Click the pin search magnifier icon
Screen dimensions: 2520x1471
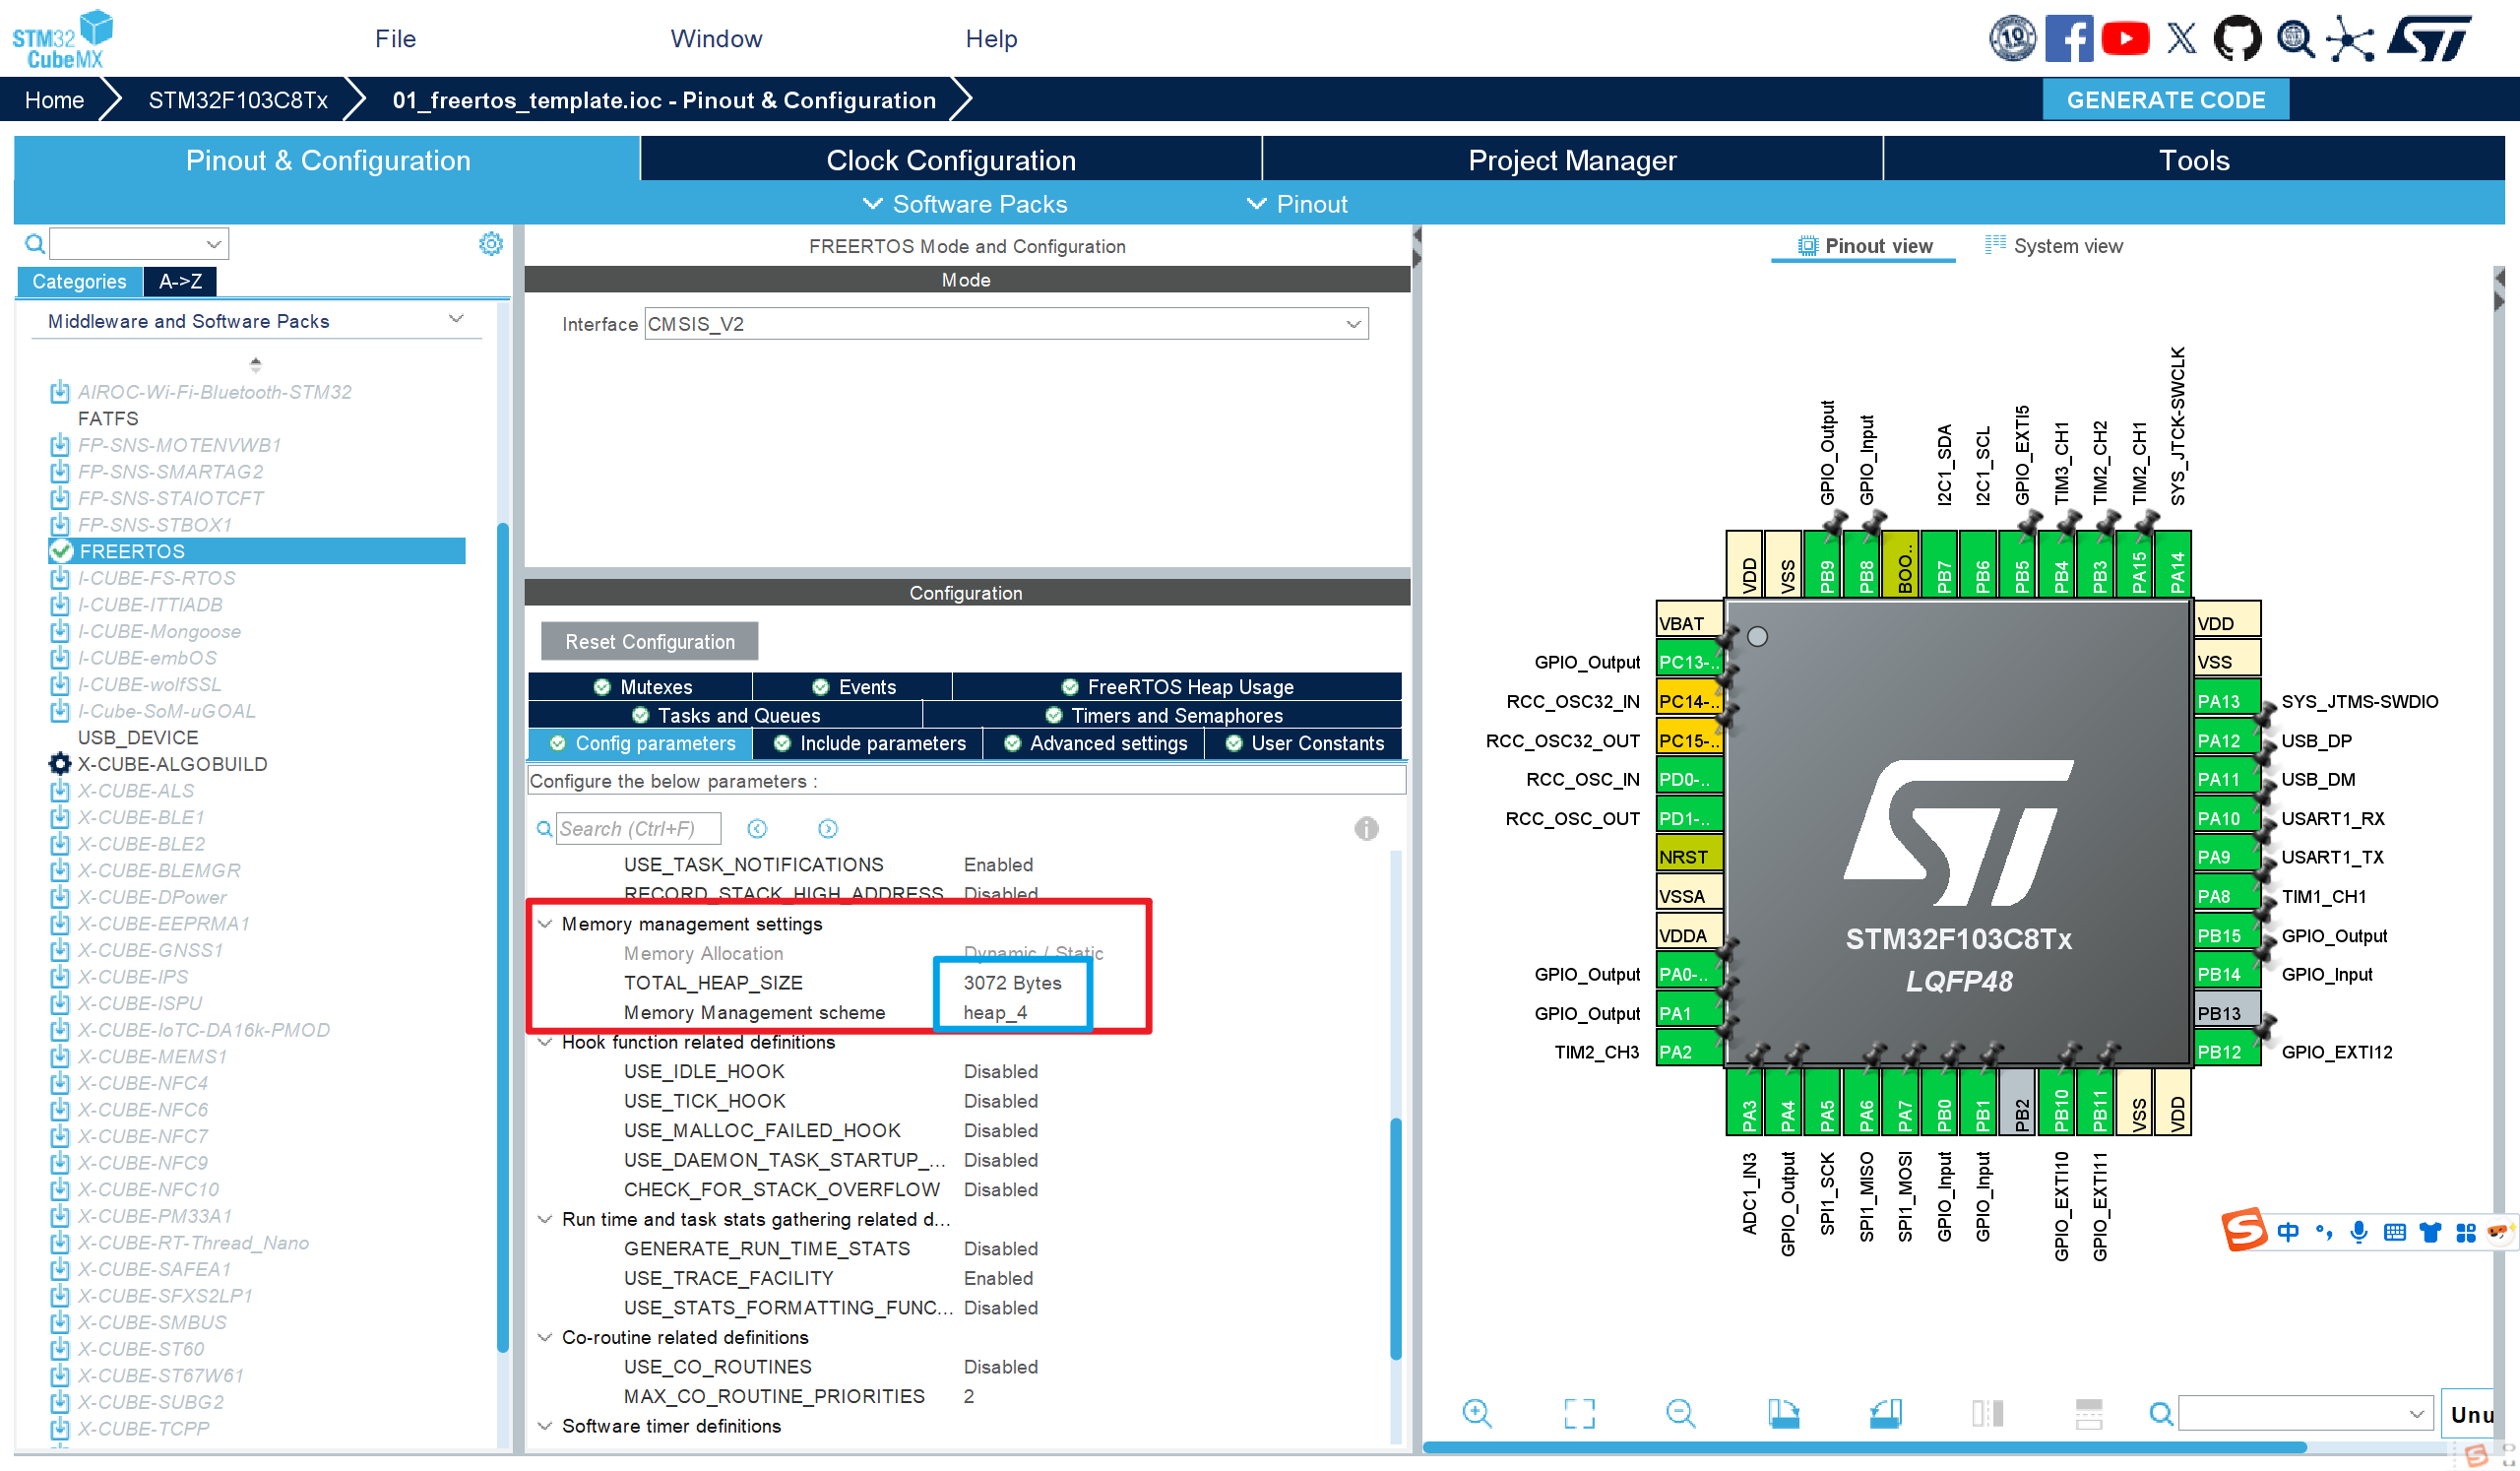coord(2160,1414)
